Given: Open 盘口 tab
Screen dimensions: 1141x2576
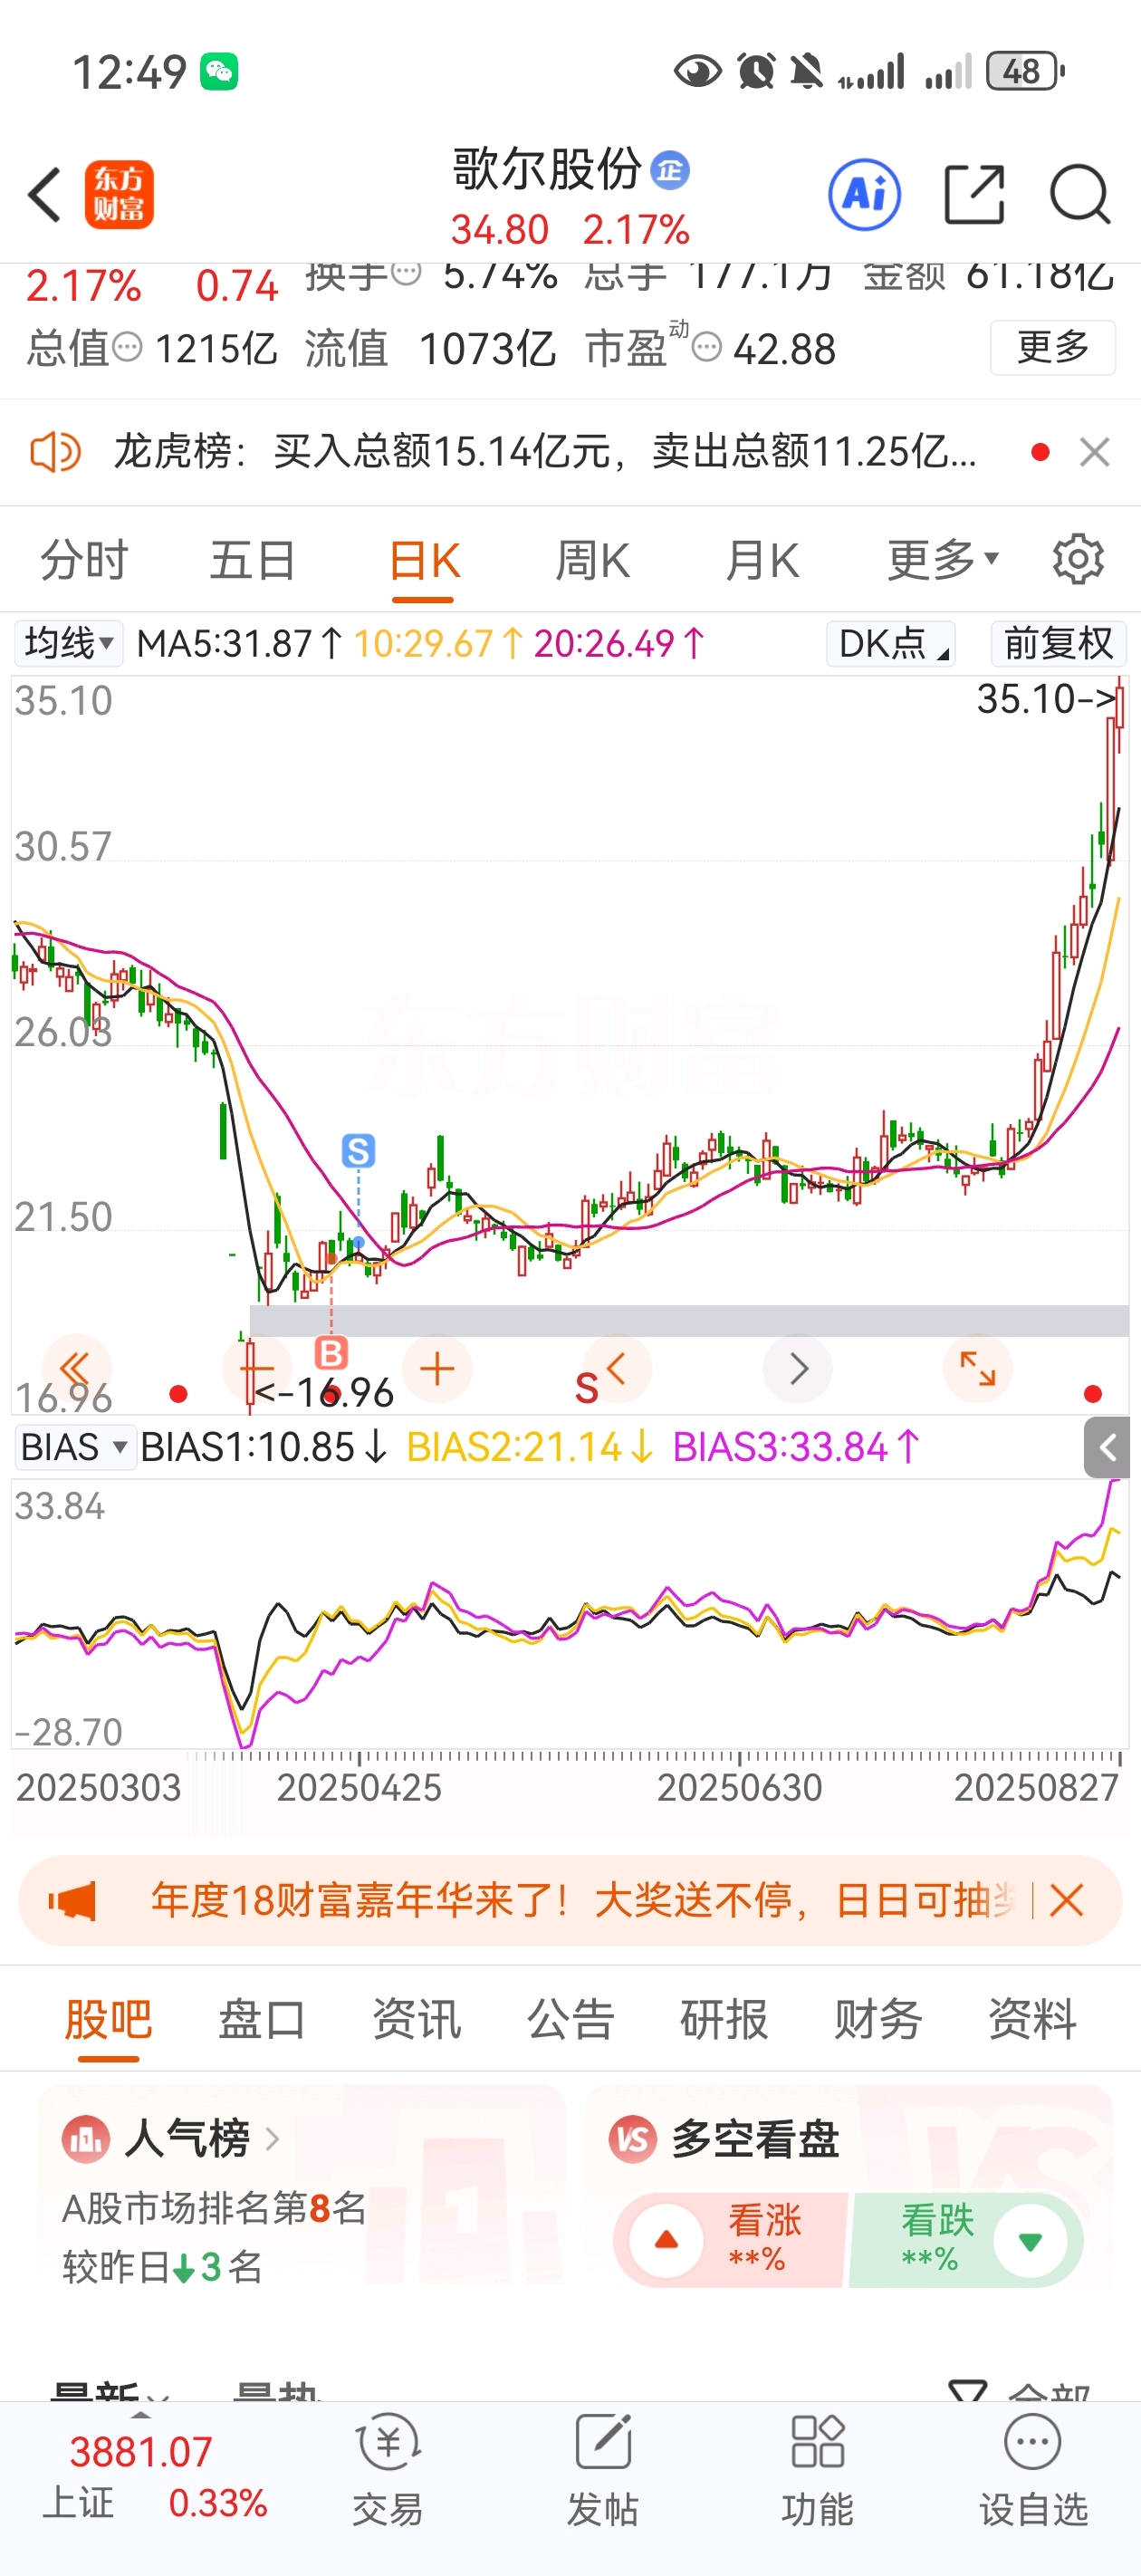Looking at the screenshot, I should [262, 2018].
